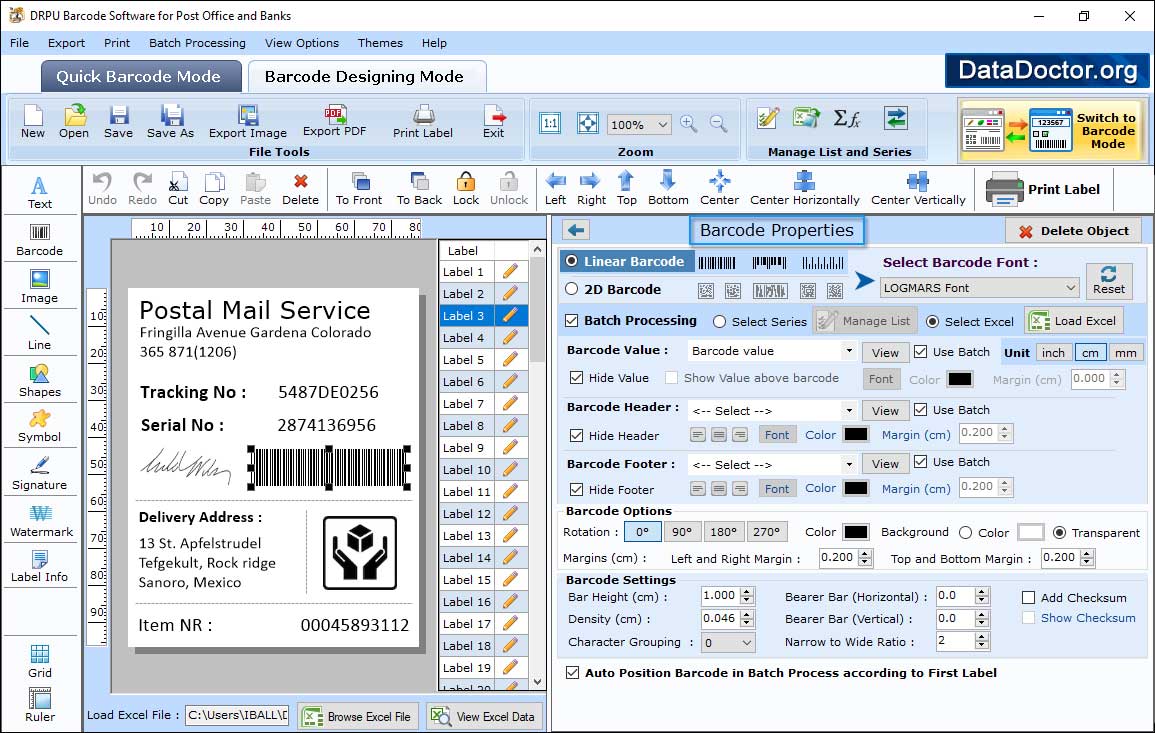
Task: Open the Symbol tool
Action: pyautogui.click(x=40, y=427)
